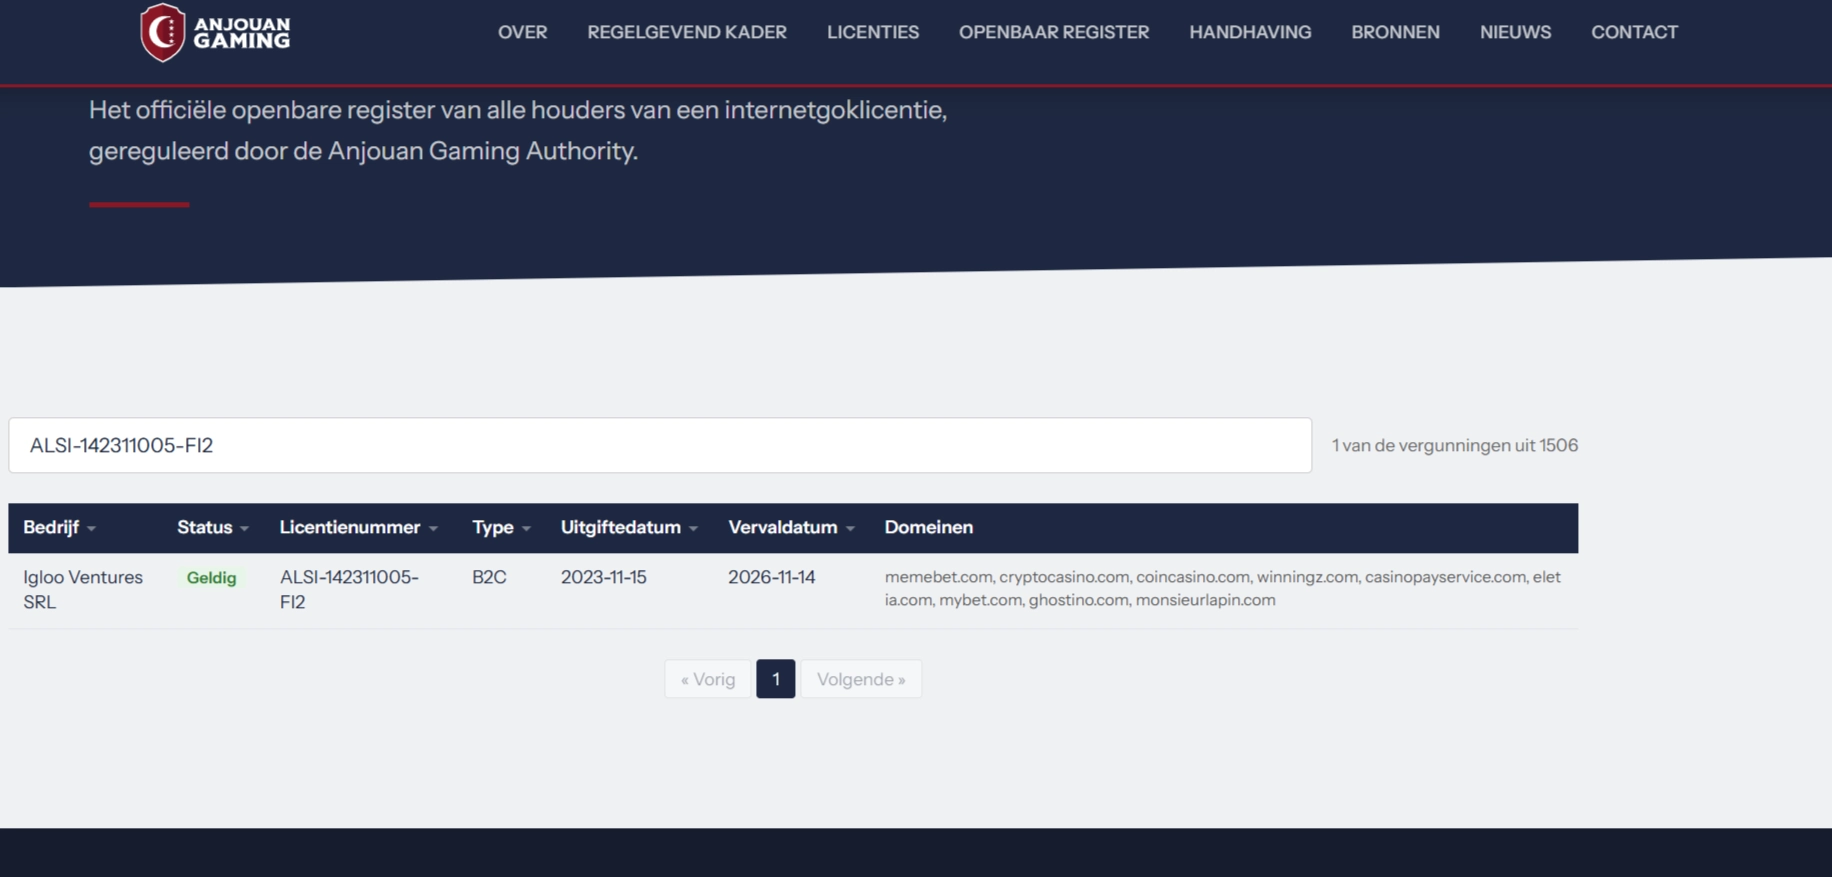This screenshot has width=1832, height=877.
Task: Sort table by Uitgiftedatum column
Action: (x=629, y=527)
